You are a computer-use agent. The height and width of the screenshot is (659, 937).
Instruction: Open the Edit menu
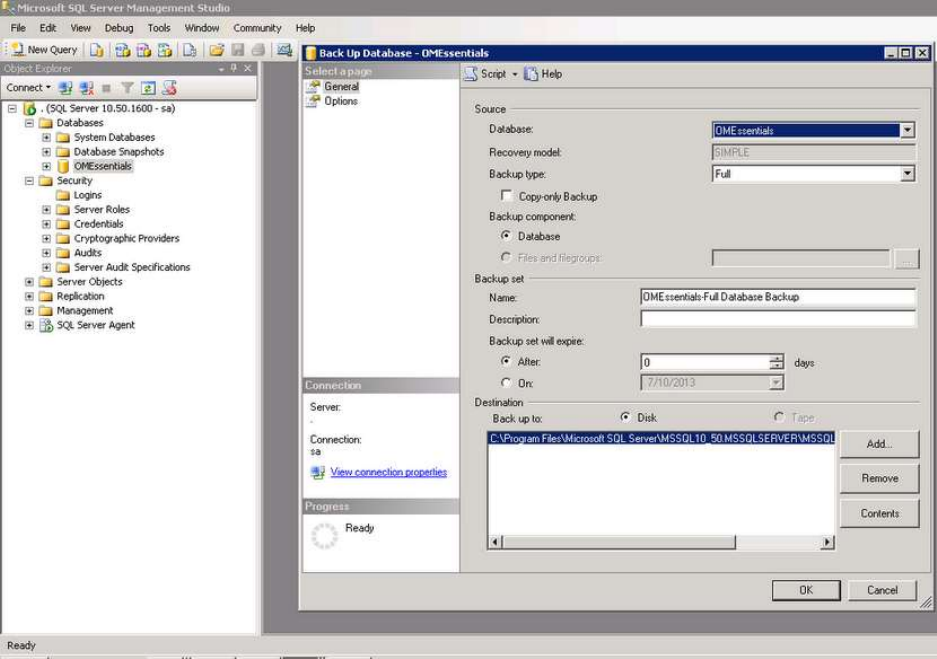click(x=48, y=28)
